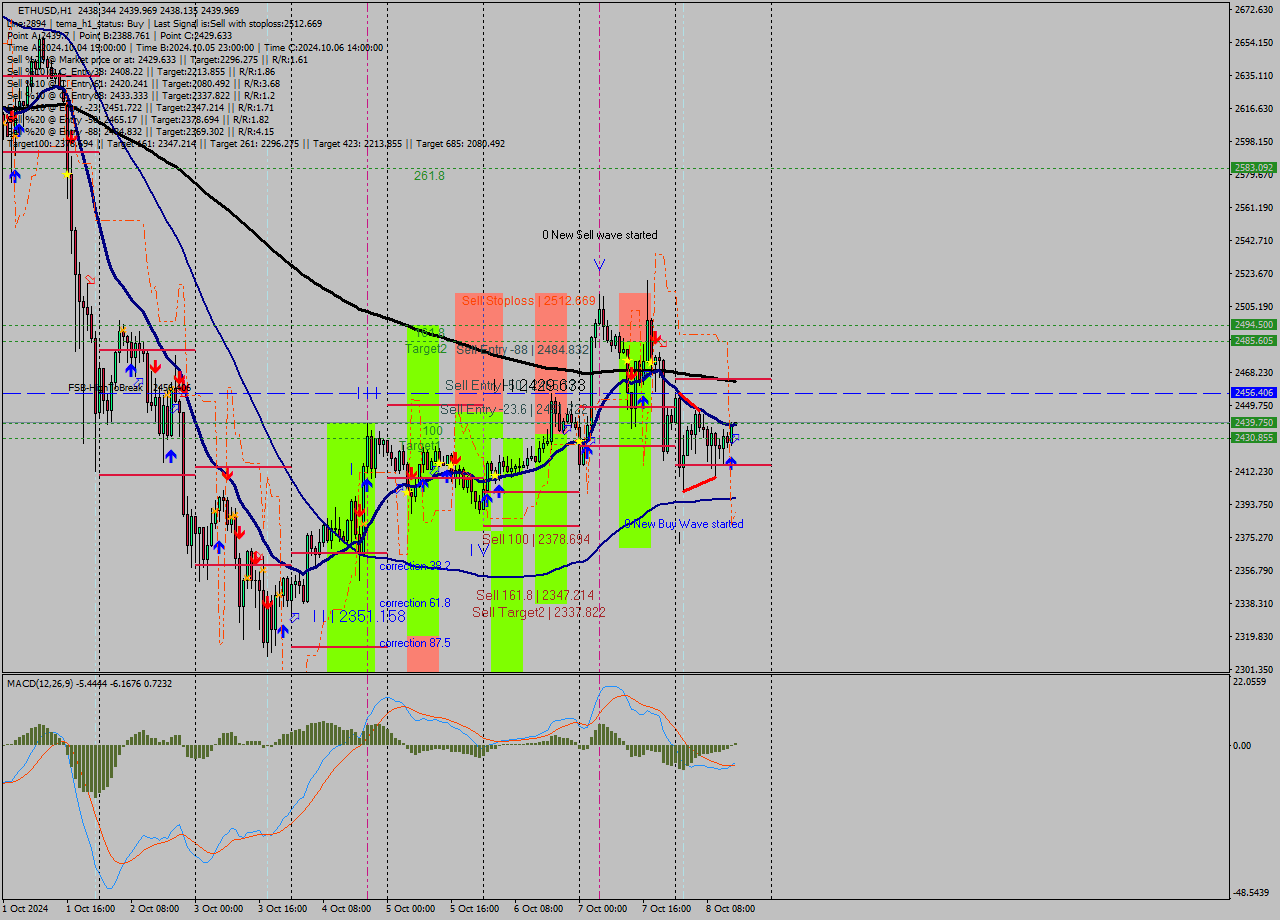1280x920 pixels.
Task: Click the 'Last Signal is:Sell with stoploss' text
Action: tap(225, 23)
